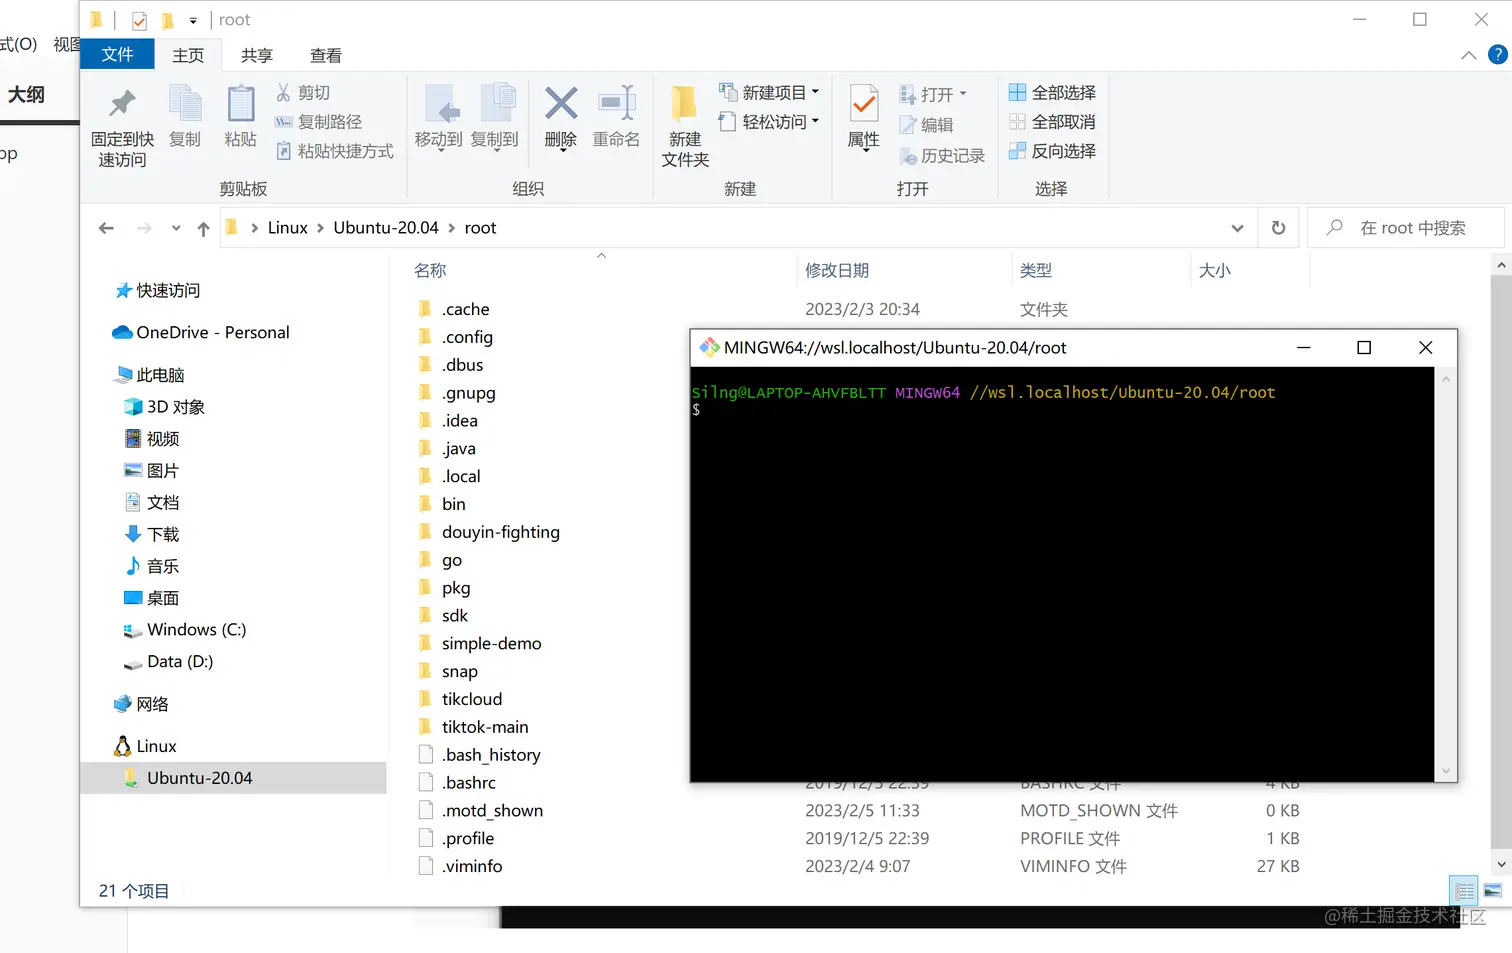Open the File (文件) tab
The image size is (1512, 953).
pyautogui.click(x=117, y=55)
